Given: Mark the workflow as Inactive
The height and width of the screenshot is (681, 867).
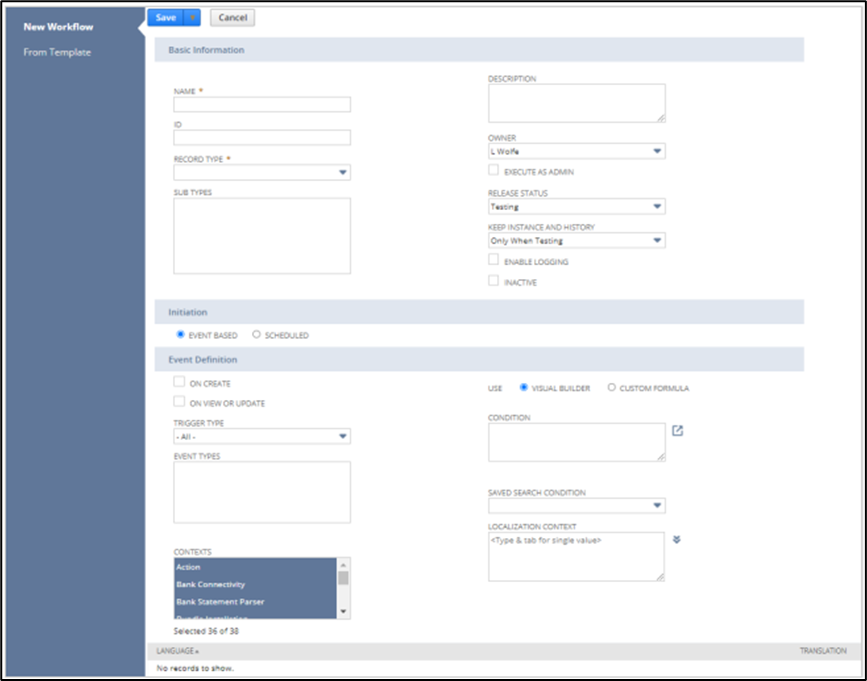Looking at the screenshot, I should click(x=493, y=281).
